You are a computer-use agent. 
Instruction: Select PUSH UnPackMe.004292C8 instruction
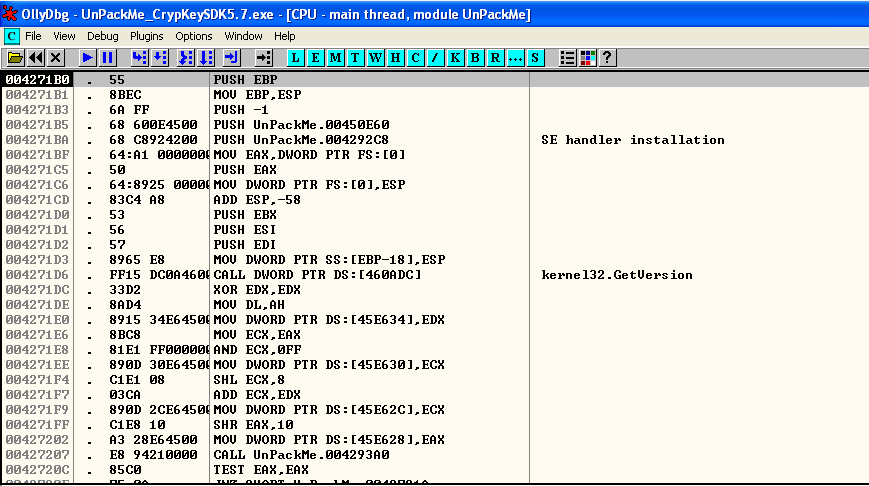pyautogui.click(x=301, y=140)
